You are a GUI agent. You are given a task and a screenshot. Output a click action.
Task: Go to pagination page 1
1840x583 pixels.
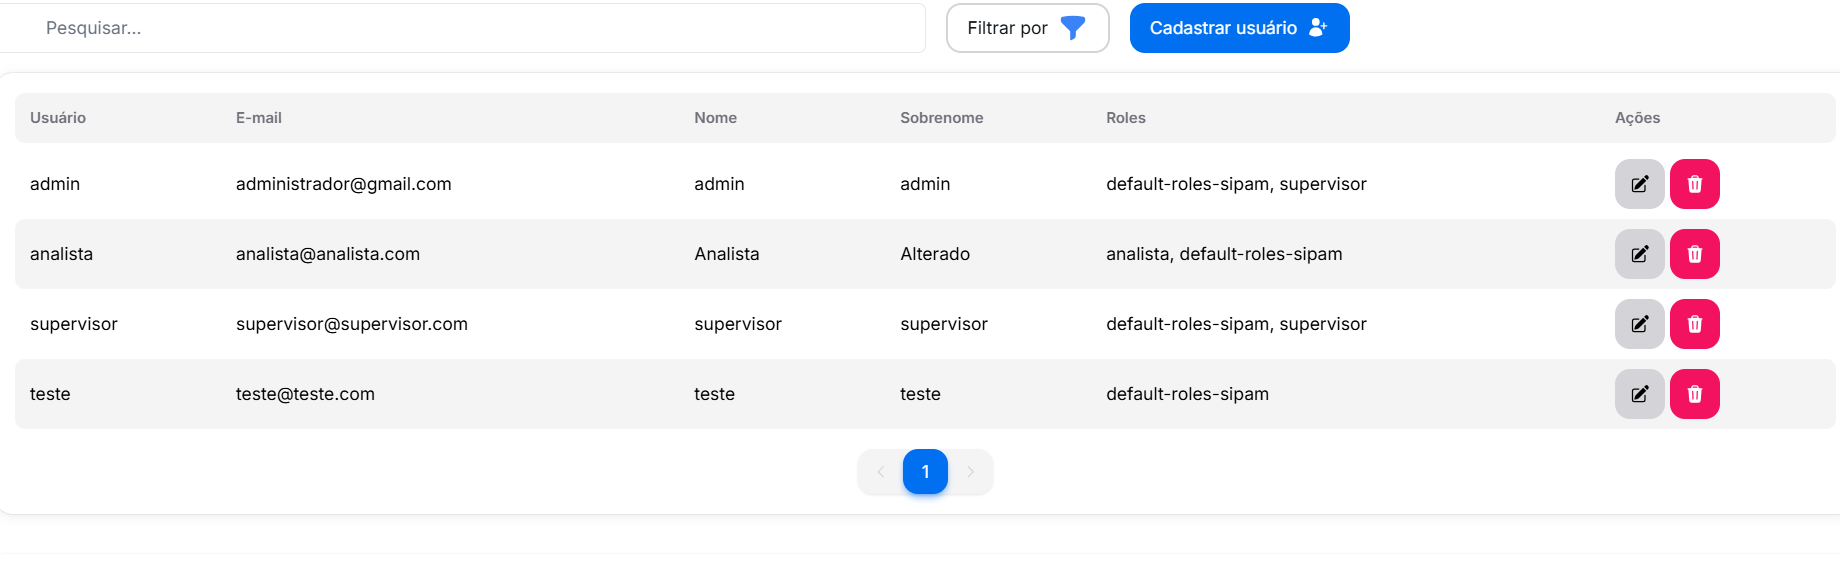(x=925, y=472)
